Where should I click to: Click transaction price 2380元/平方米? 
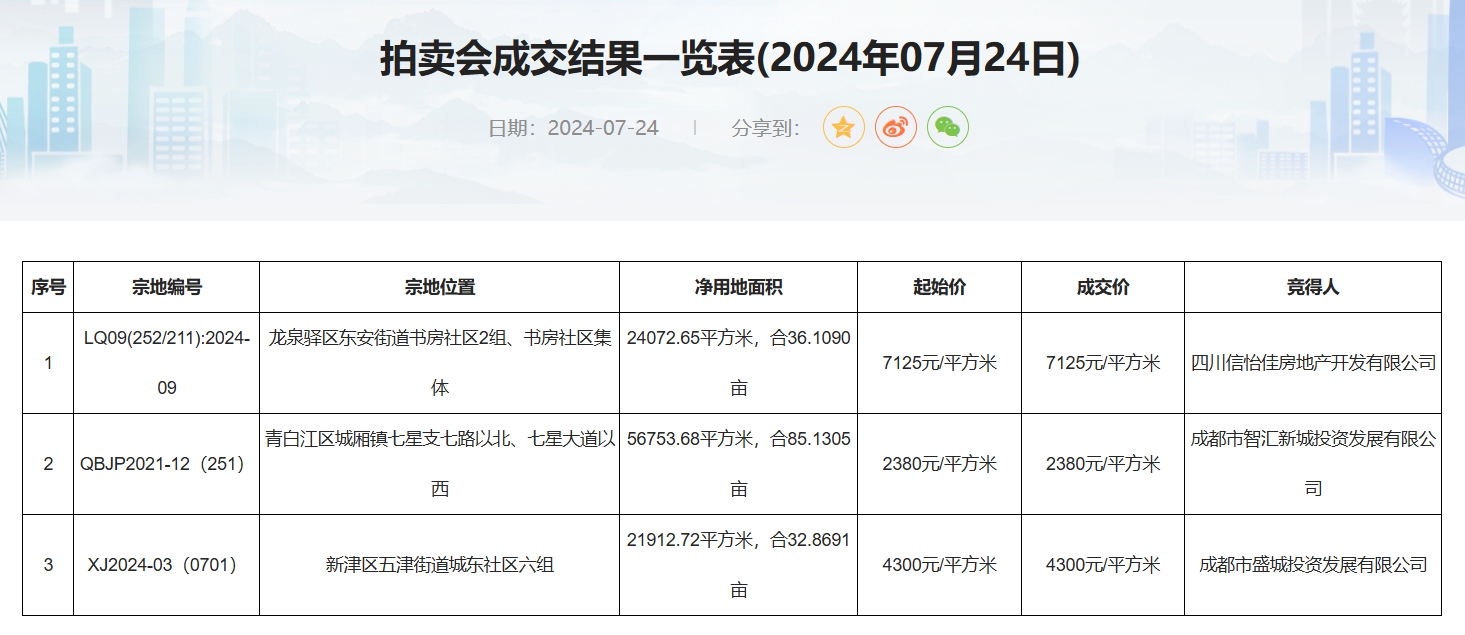point(1103,464)
